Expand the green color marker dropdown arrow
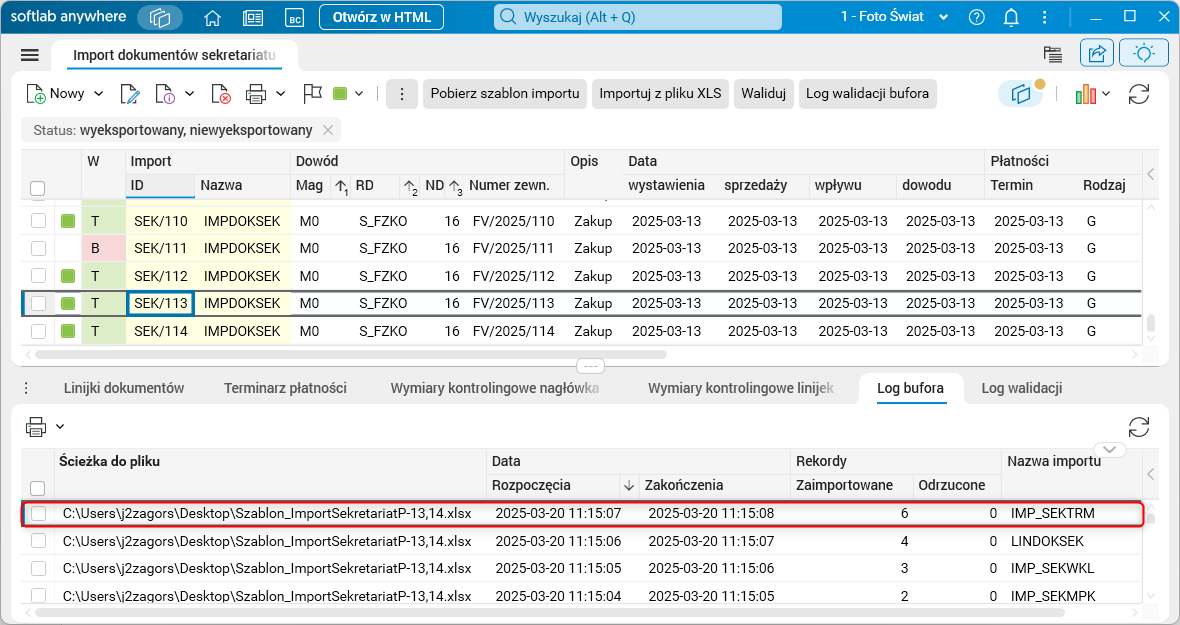This screenshot has height=625, width=1180. [x=359, y=94]
